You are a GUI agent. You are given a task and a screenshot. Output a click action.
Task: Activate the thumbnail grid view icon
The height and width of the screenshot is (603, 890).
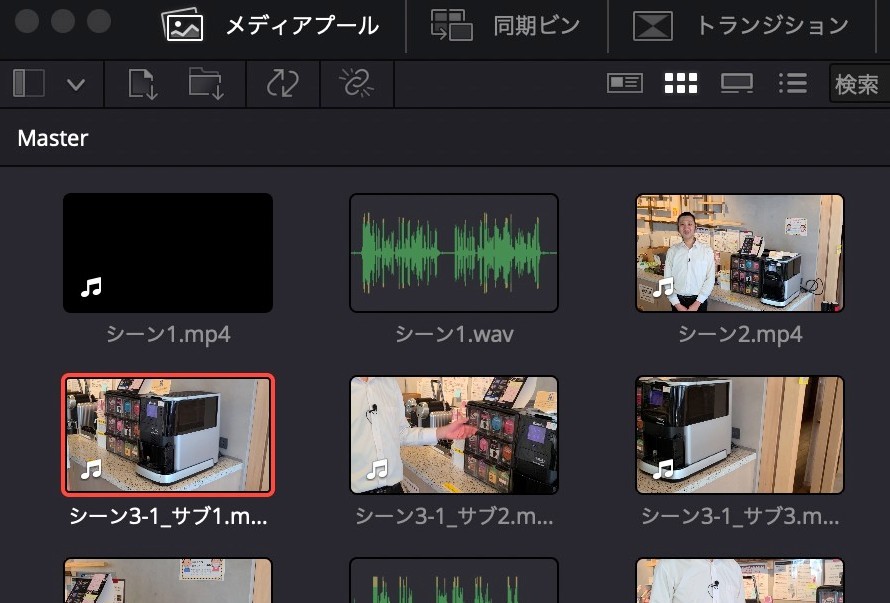pyautogui.click(x=681, y=83)
